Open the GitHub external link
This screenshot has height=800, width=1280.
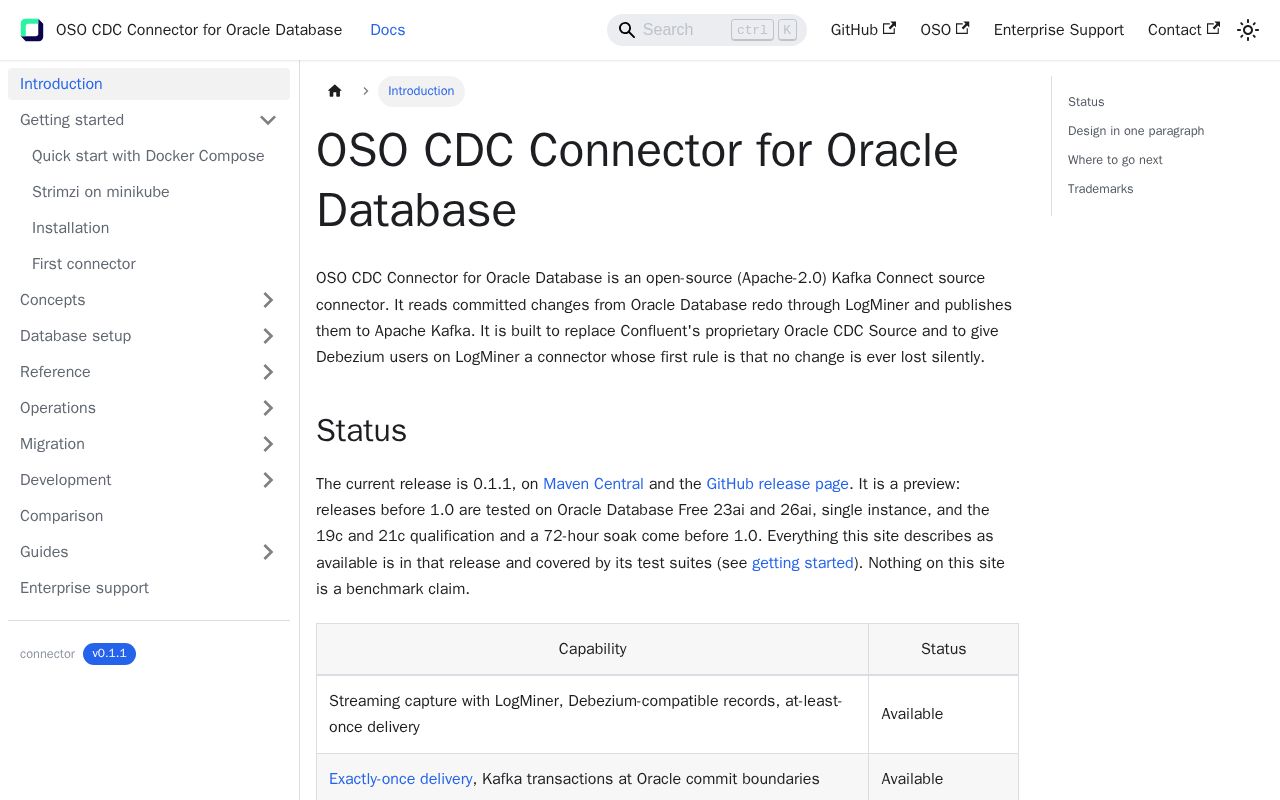click(863, 30)
